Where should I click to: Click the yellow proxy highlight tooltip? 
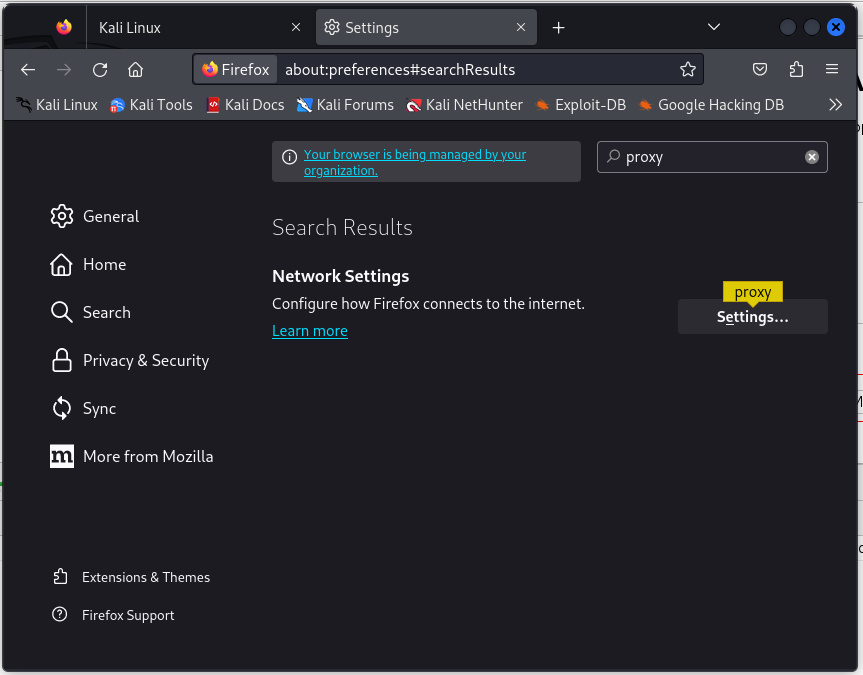[x=752, y=292]
